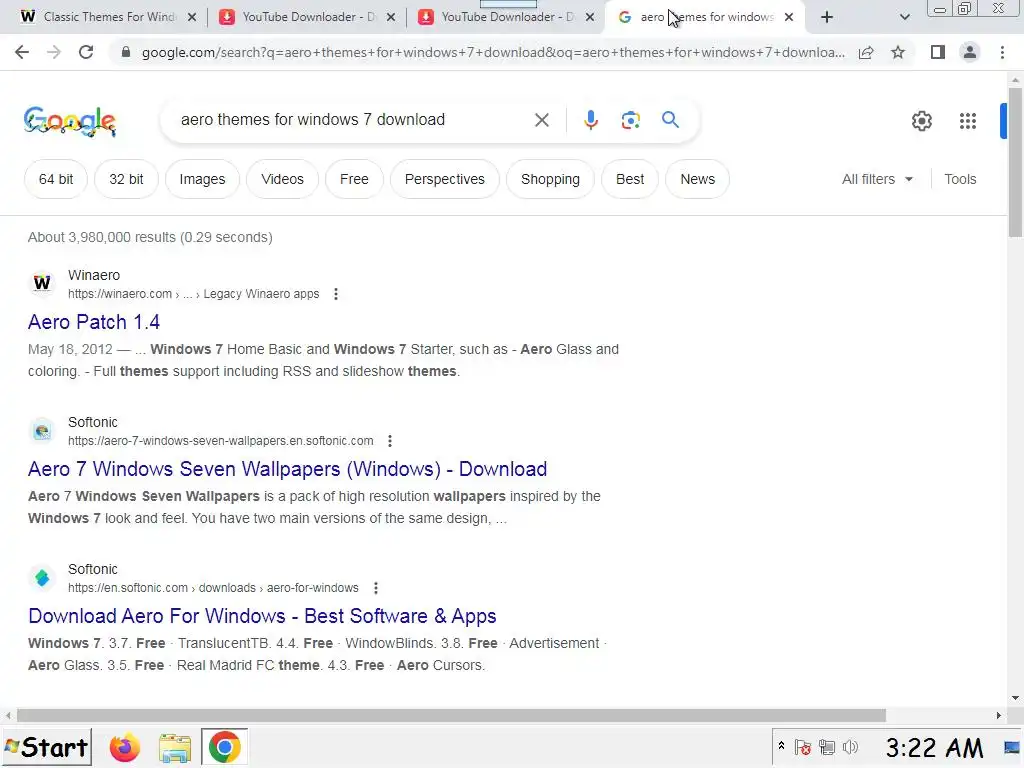Show hidden tray icons with the arrow
Image resolution: width=1024 pixels, height=768 pixels.
click(781, 745)
